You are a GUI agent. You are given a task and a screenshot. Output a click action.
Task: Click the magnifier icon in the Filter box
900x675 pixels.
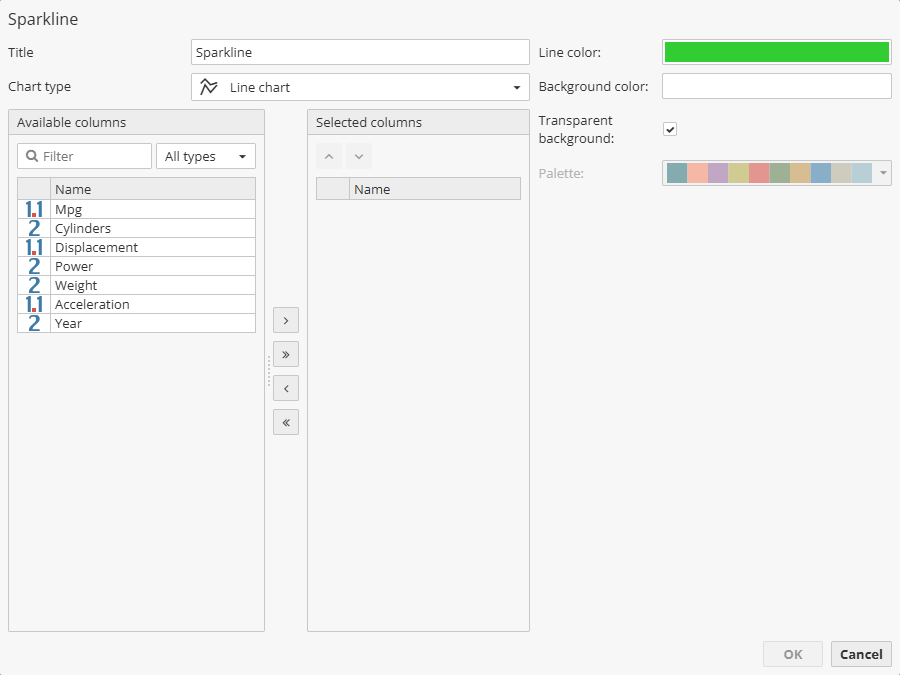point(31,156)
